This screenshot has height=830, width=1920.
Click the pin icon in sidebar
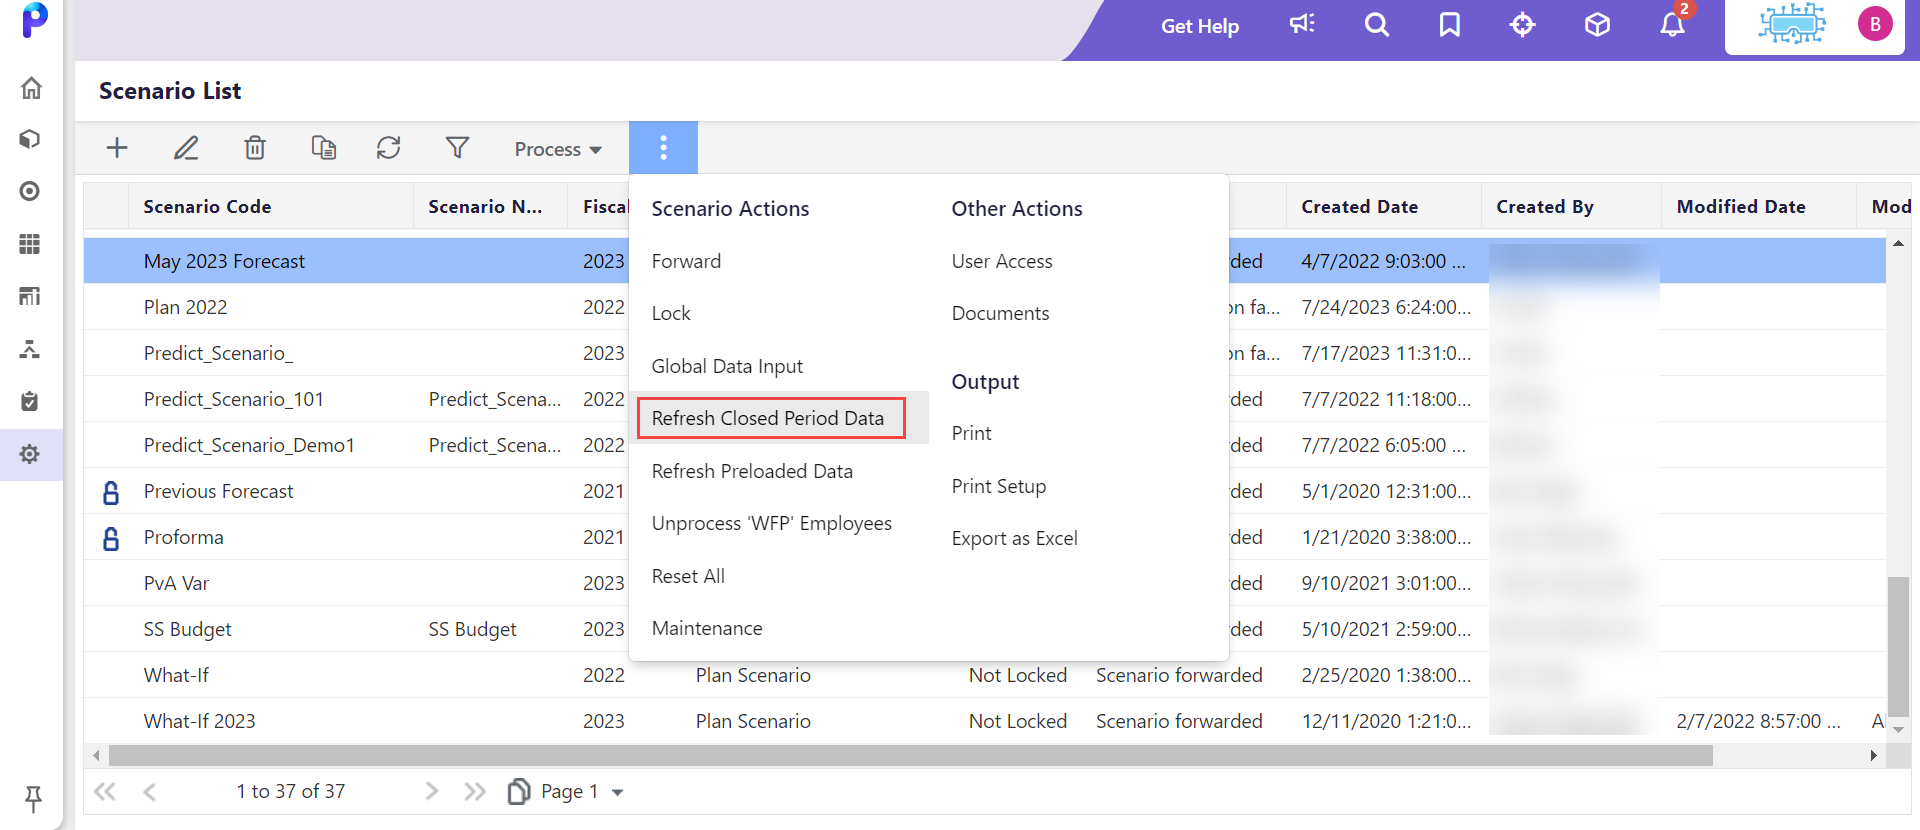[x=33, y=798]
